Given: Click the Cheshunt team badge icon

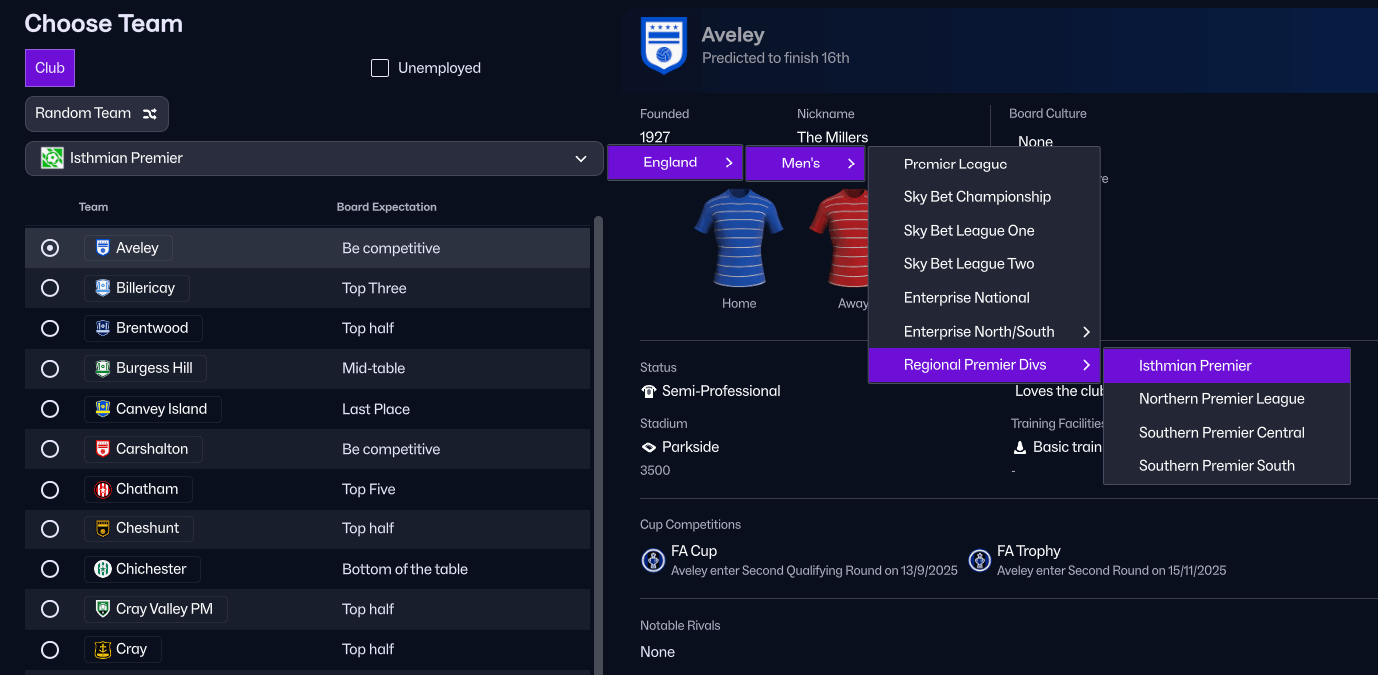Looking at the screenshot, I should 102,528.
